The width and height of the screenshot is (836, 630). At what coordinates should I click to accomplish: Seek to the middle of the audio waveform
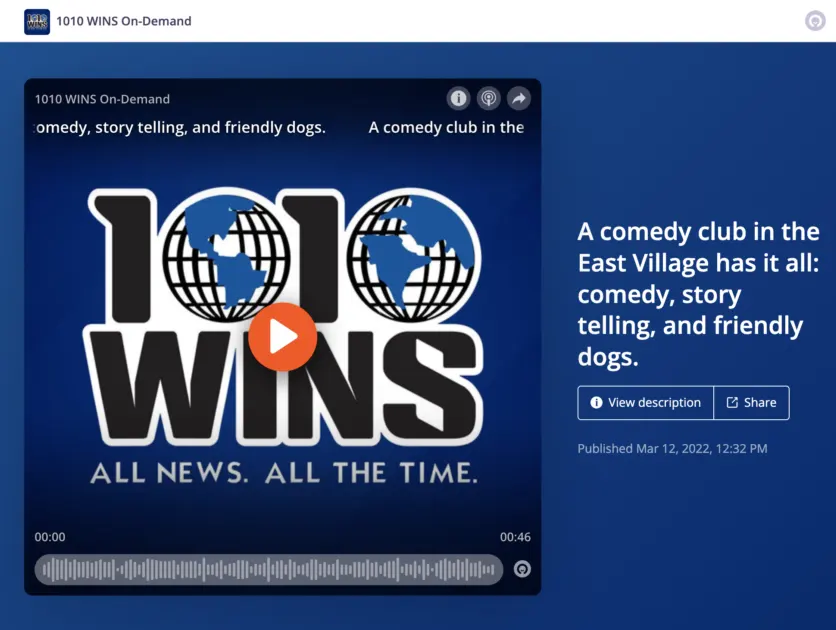click(x=269, y=569)
